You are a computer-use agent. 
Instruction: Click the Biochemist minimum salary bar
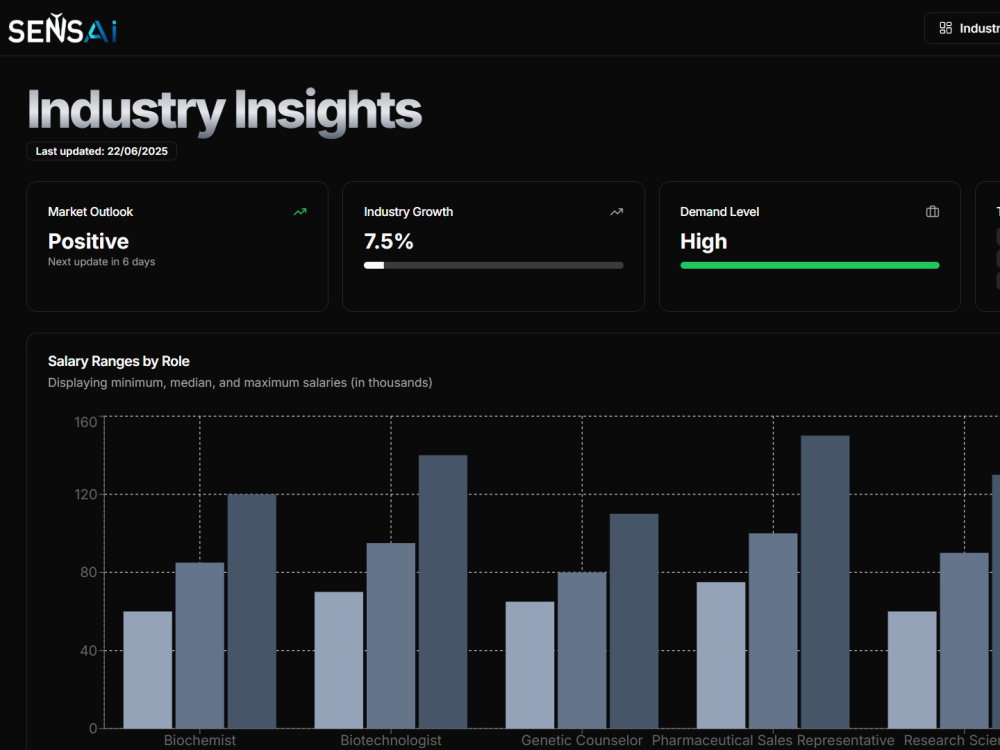click(147, 670)
